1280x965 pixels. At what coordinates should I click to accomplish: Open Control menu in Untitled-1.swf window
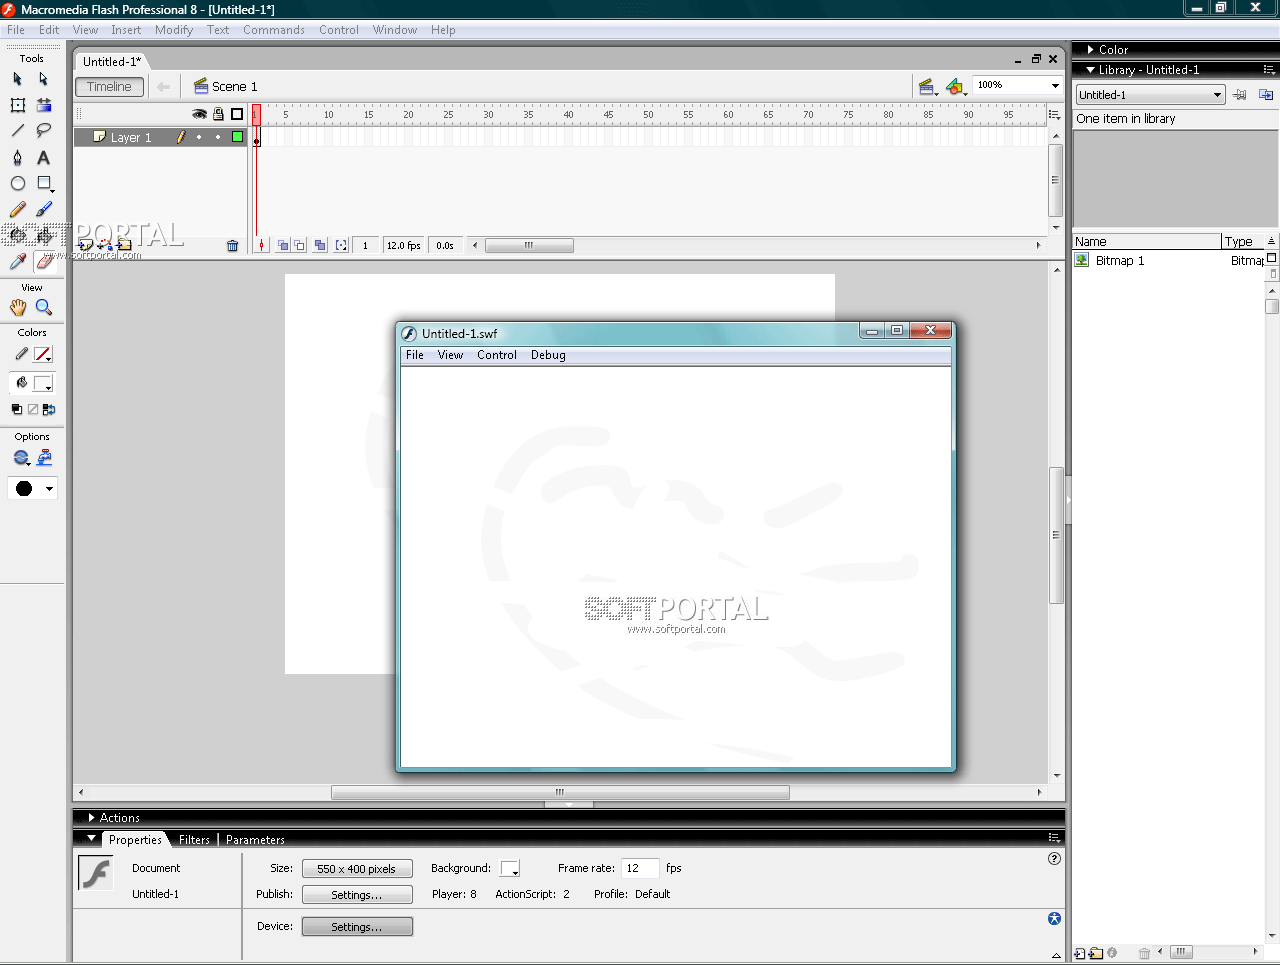(497, 355)
